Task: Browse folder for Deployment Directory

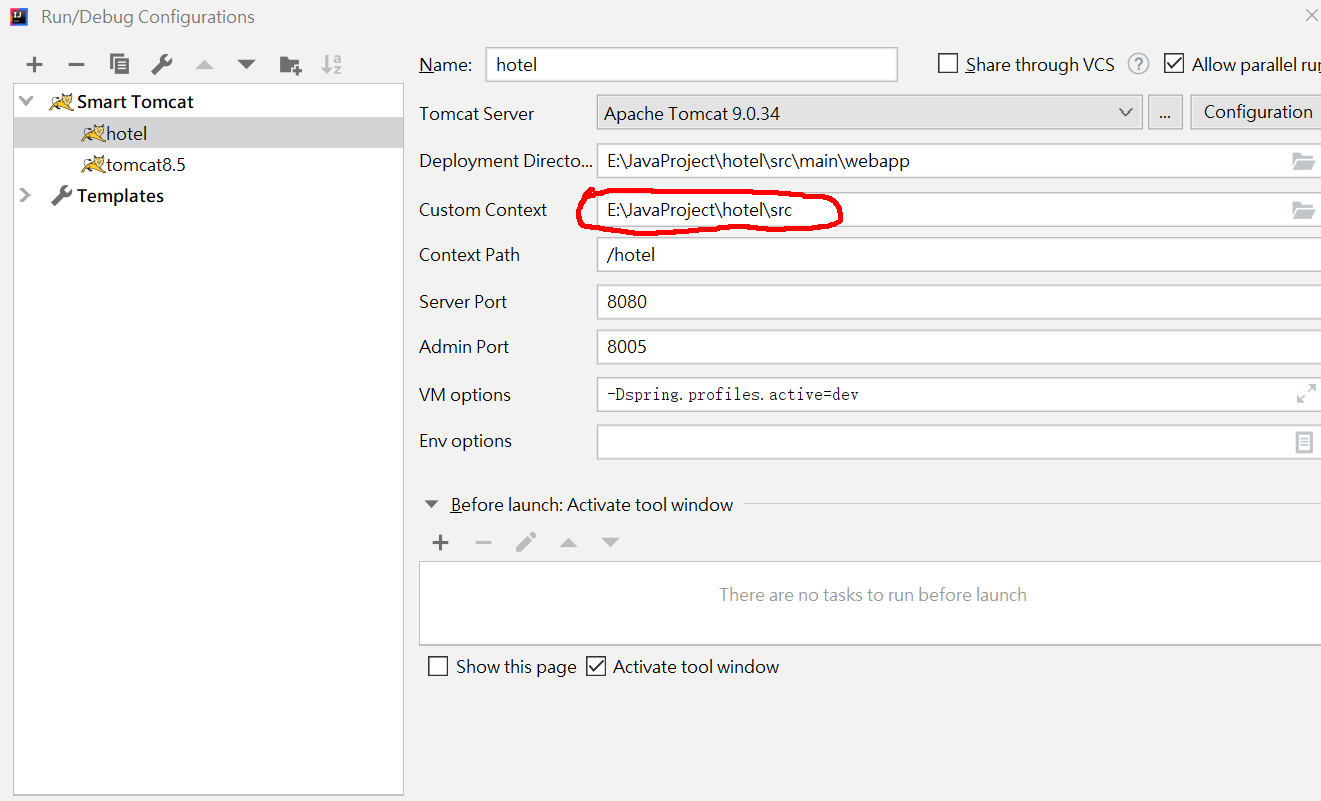Action: click(x=1303, y=161)
